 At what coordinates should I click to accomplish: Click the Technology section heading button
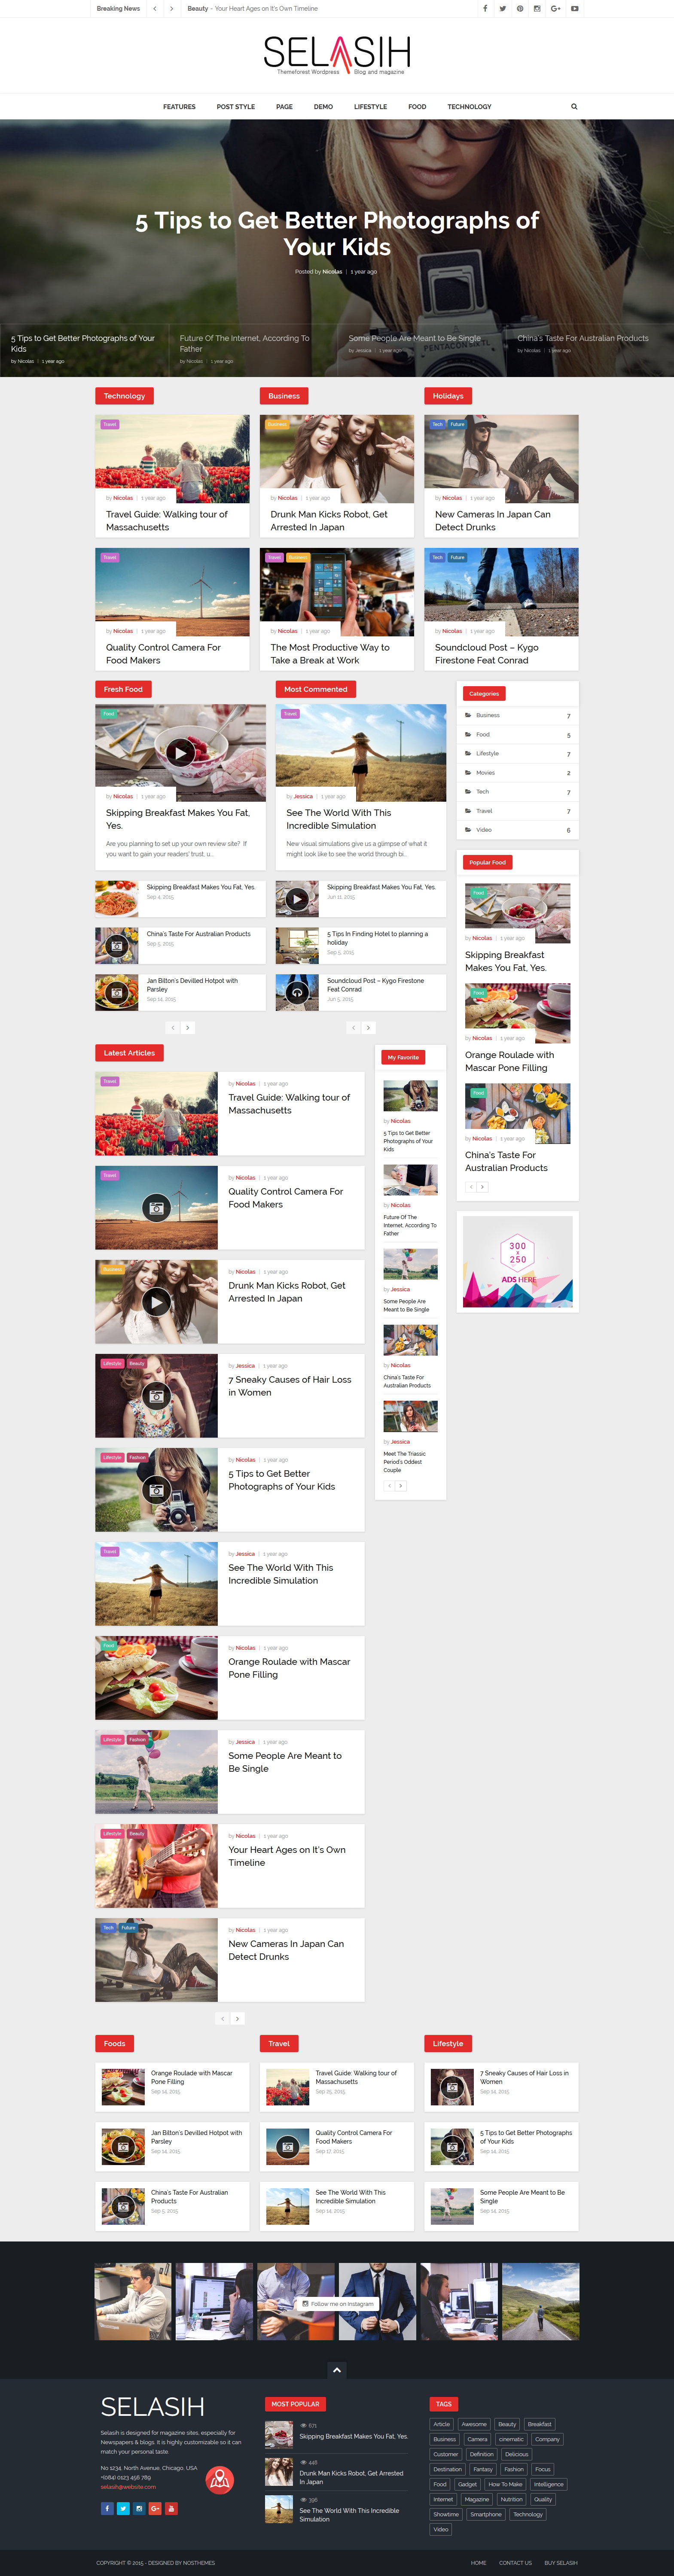[124, 396]
